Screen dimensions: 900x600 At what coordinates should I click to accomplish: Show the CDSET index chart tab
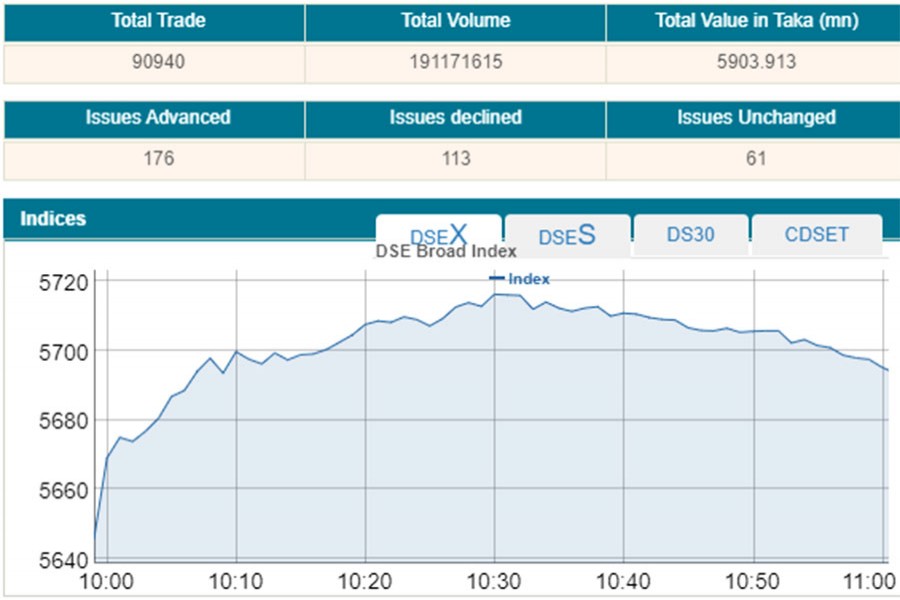[816, 235]
